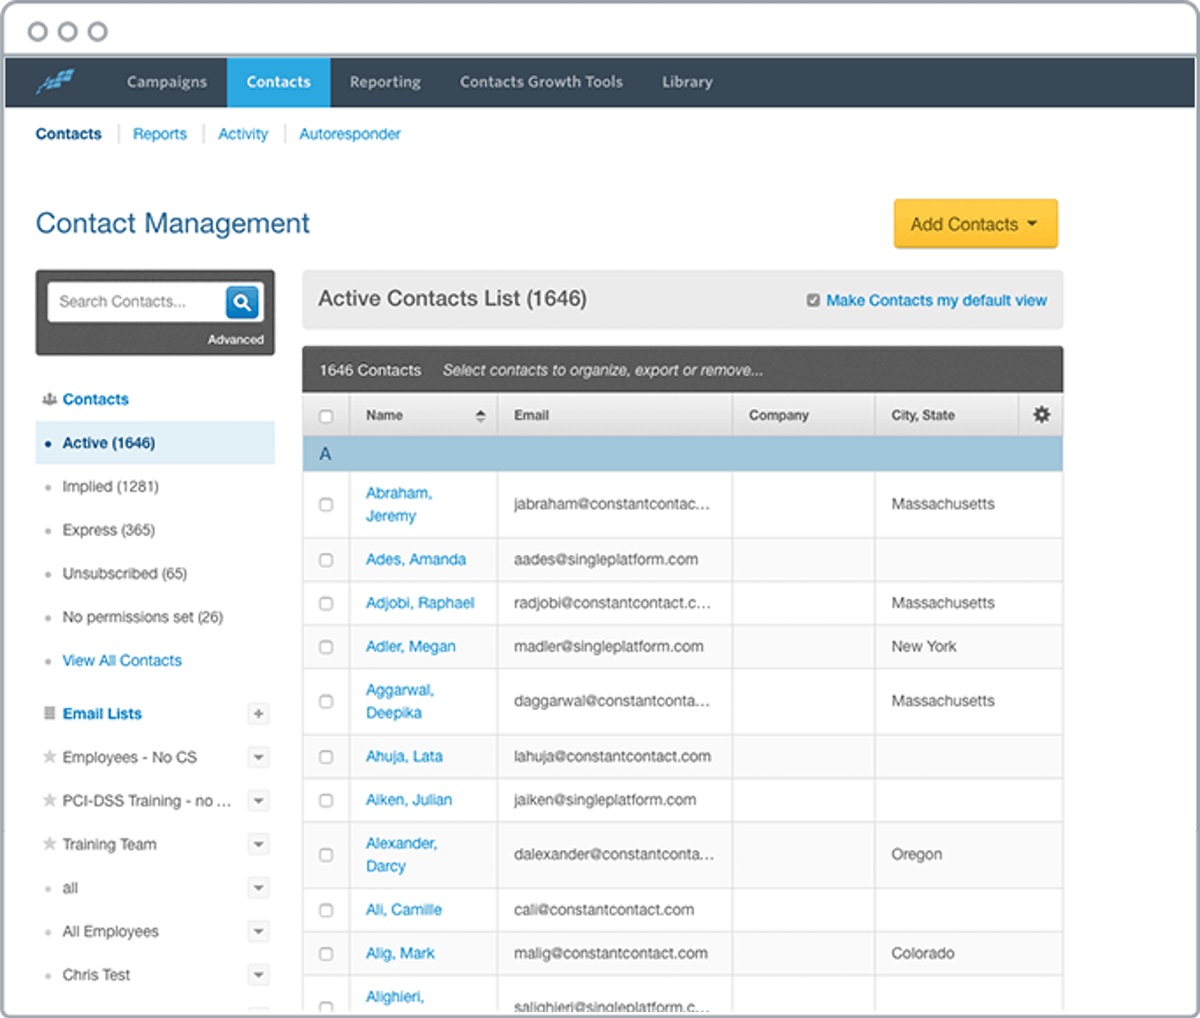Viewport: 1200px width, 1018px height.
Task: Click the search magnifier icon button
Action: (242, 302)
